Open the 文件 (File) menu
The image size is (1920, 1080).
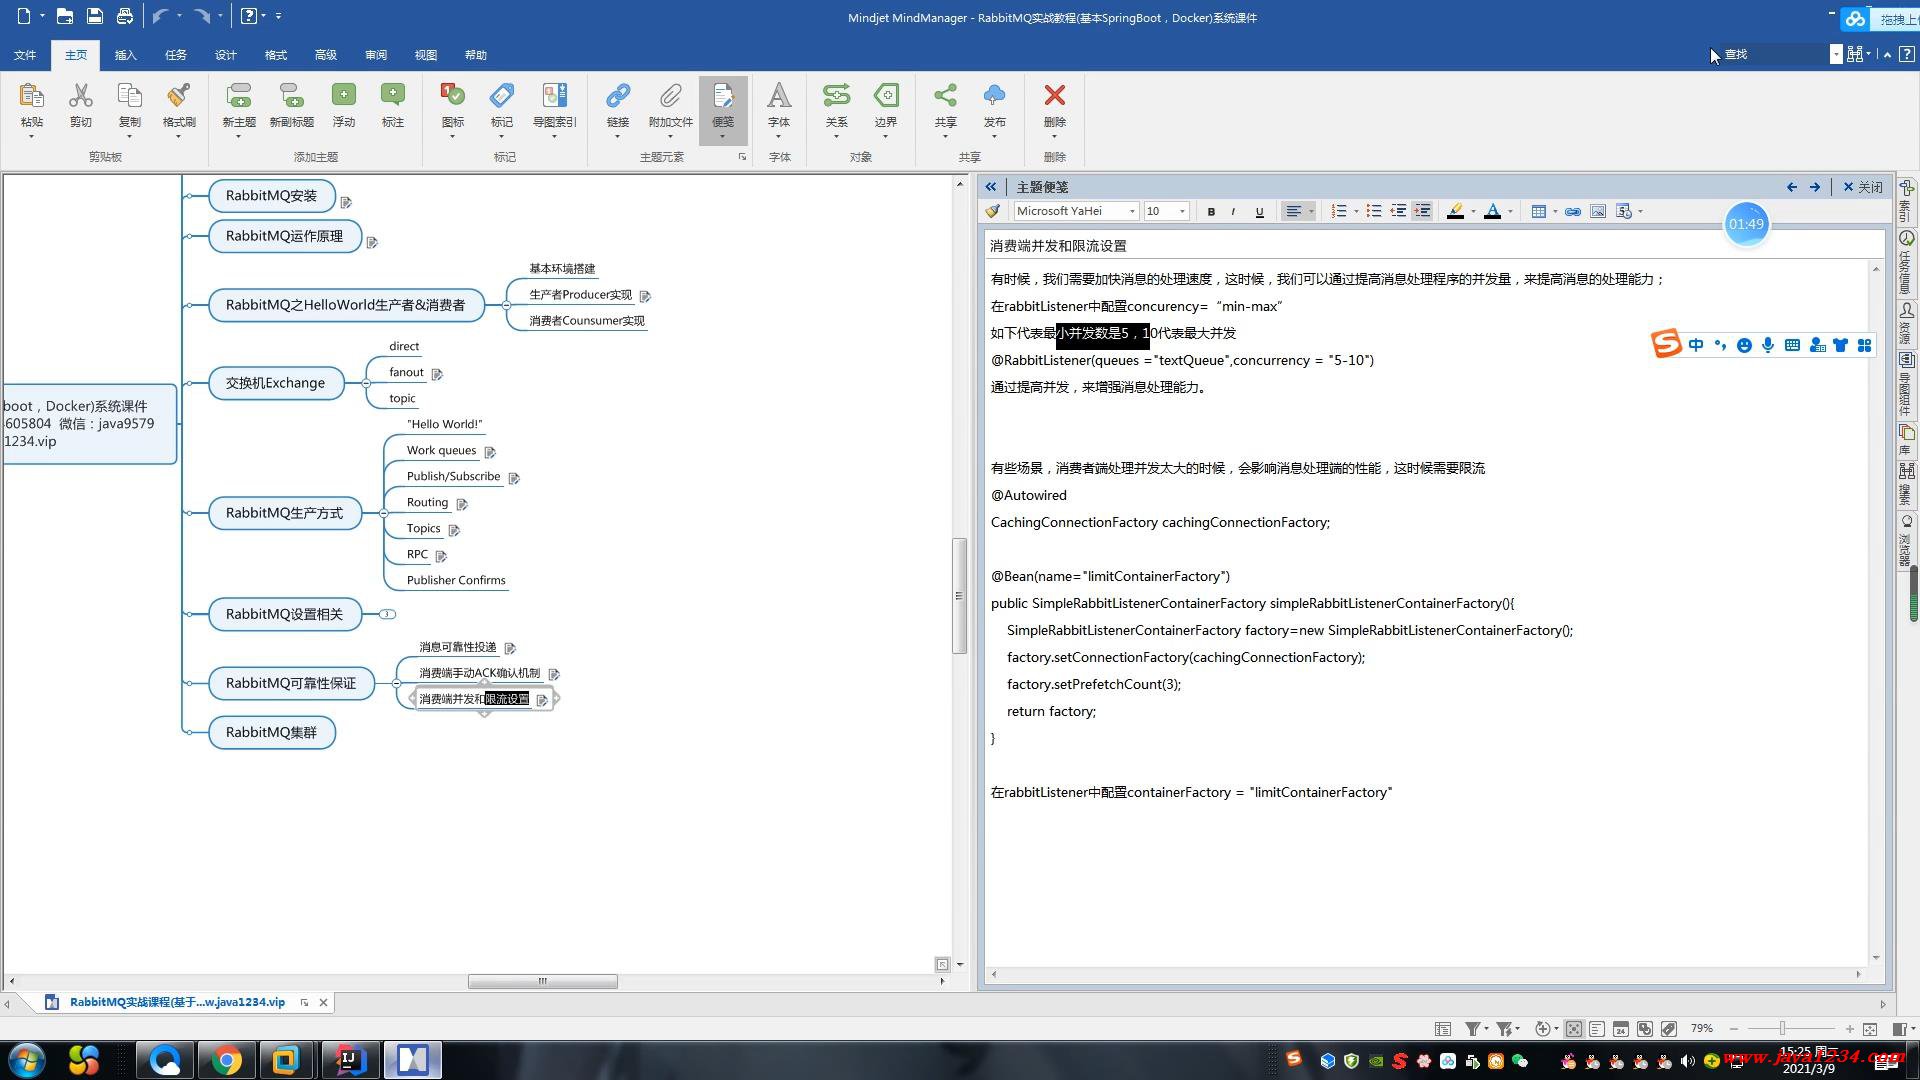point(25,55)
